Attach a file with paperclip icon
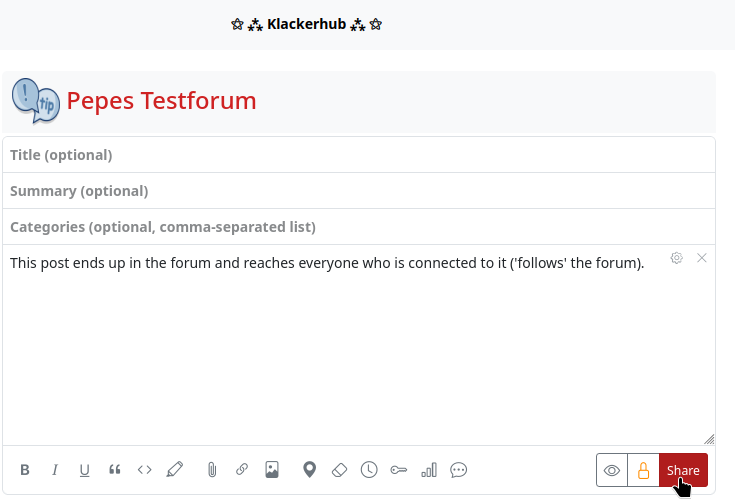Screen dimensions: 735x504 point(212,470)
